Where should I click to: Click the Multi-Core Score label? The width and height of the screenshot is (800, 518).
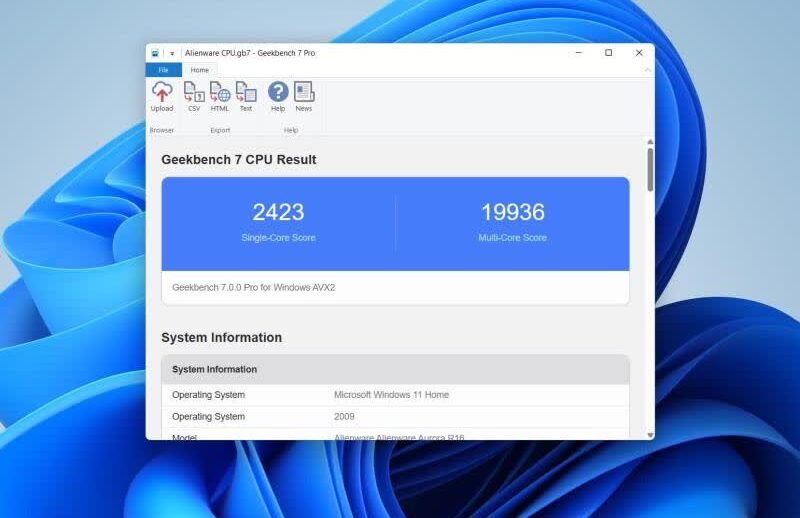(513, 237)
